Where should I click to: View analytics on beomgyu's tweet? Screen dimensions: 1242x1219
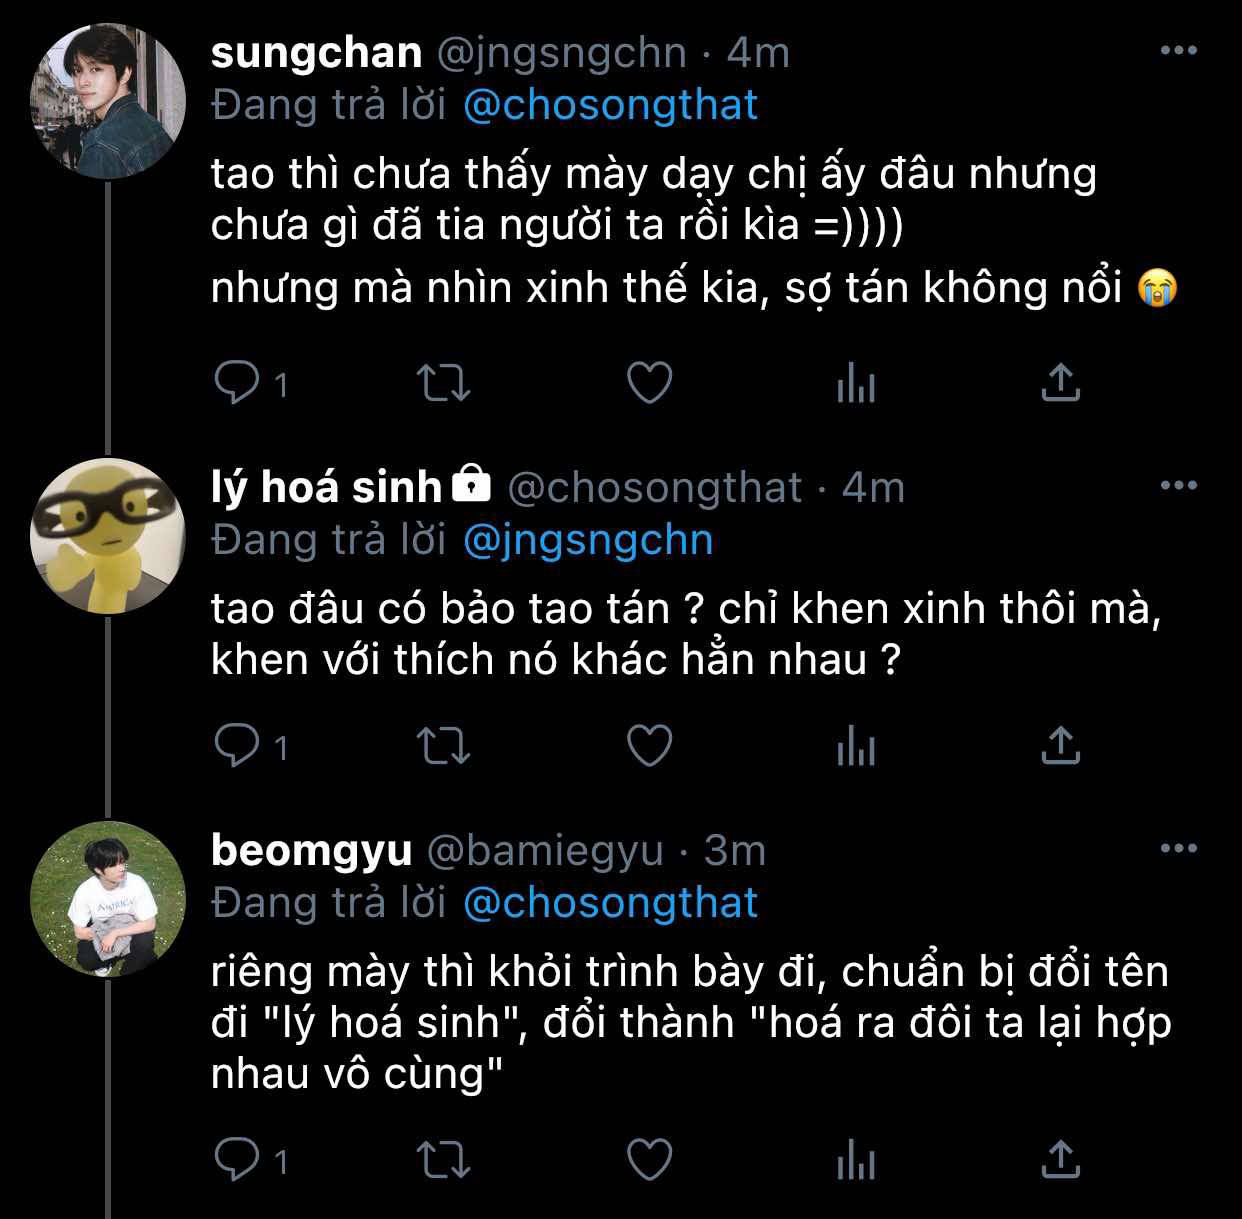coord(856,1160)
